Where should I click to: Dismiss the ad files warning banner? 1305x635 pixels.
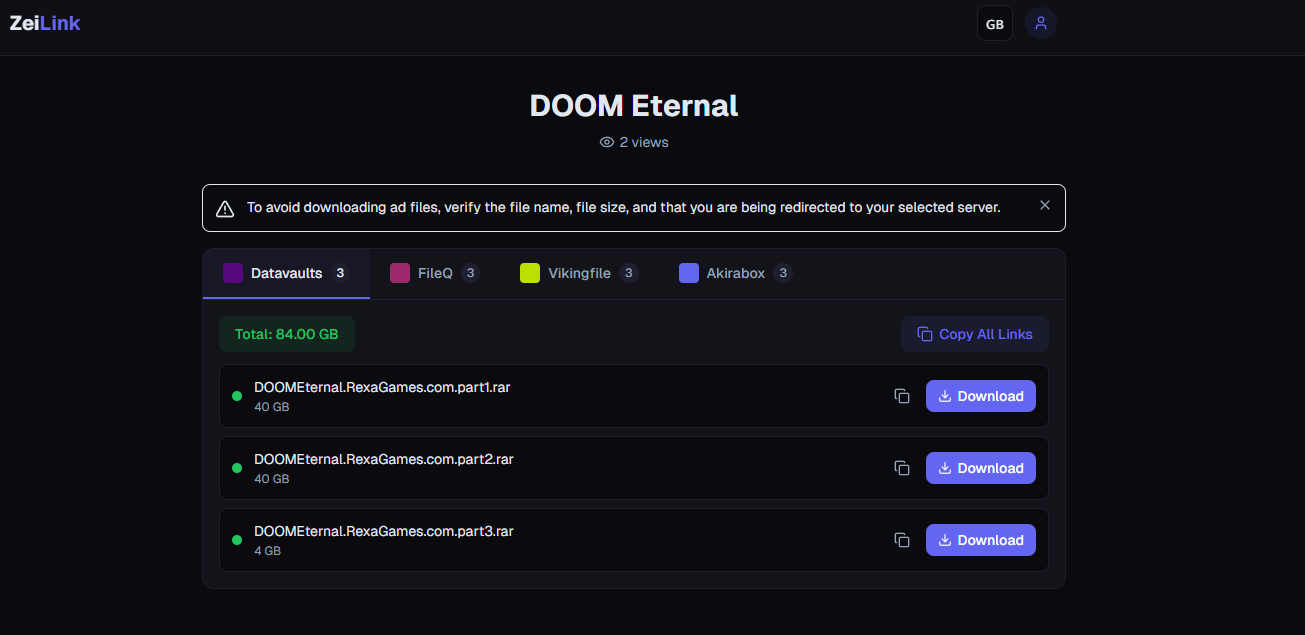1045,205
